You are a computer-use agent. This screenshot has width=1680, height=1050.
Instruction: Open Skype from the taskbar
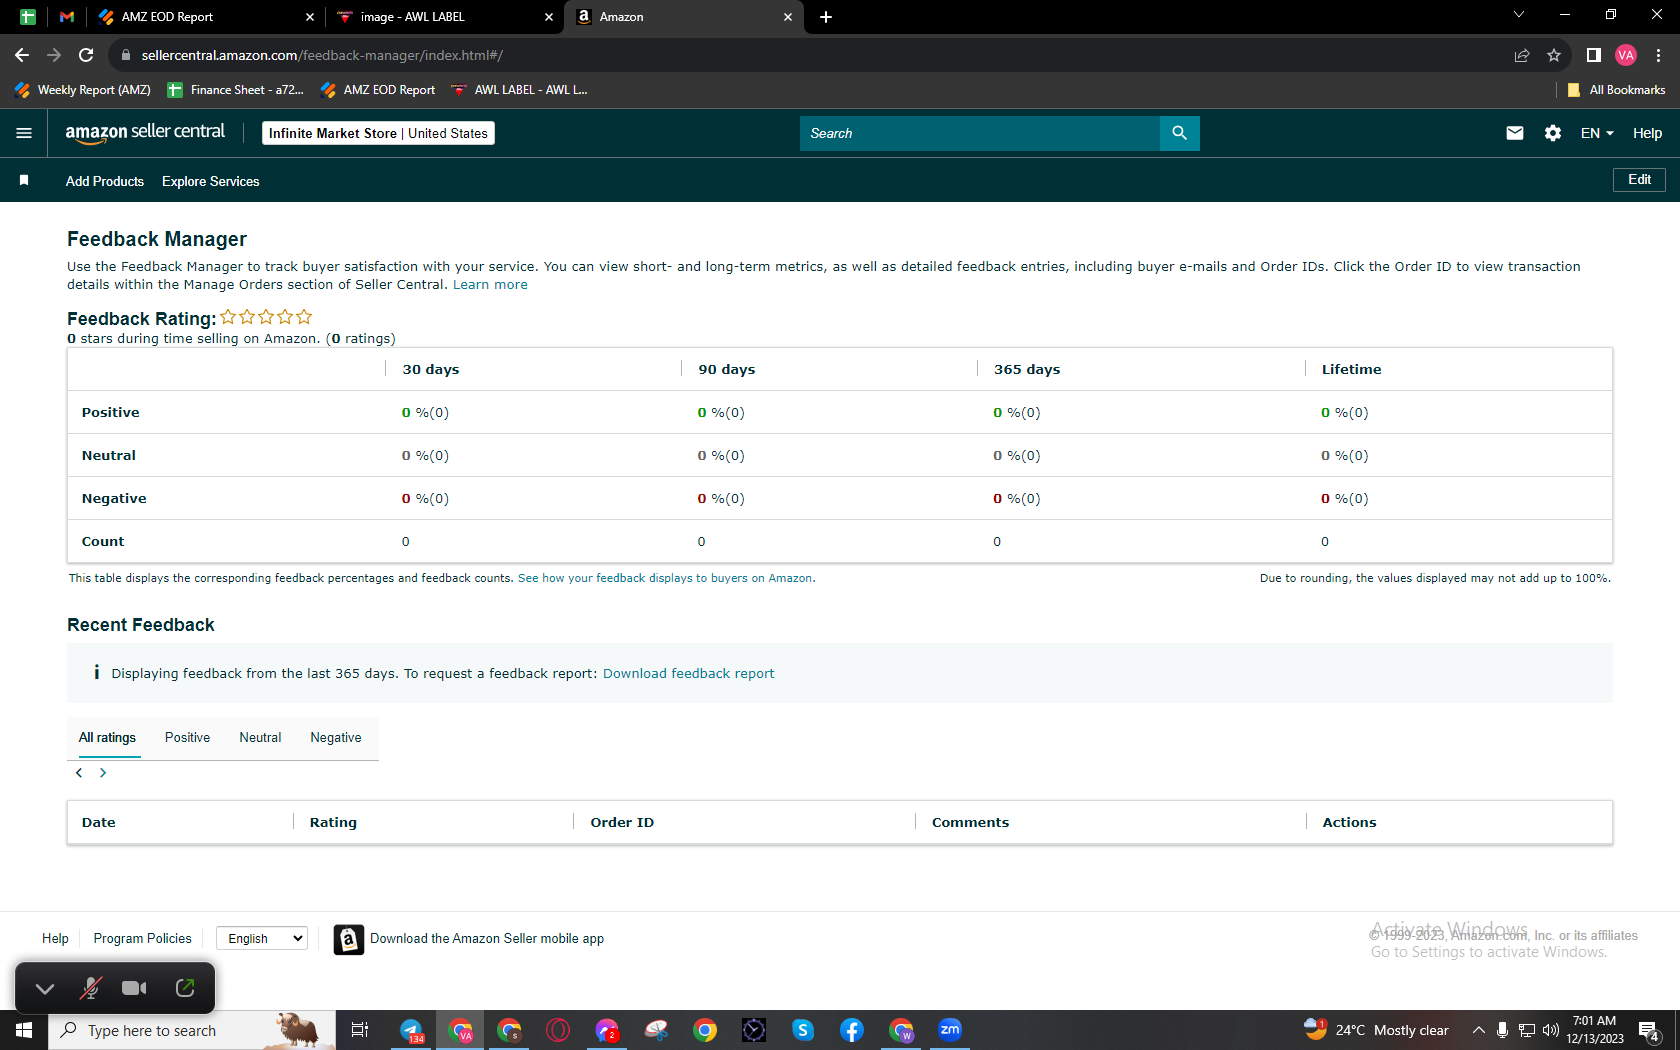pos(803,1030)
